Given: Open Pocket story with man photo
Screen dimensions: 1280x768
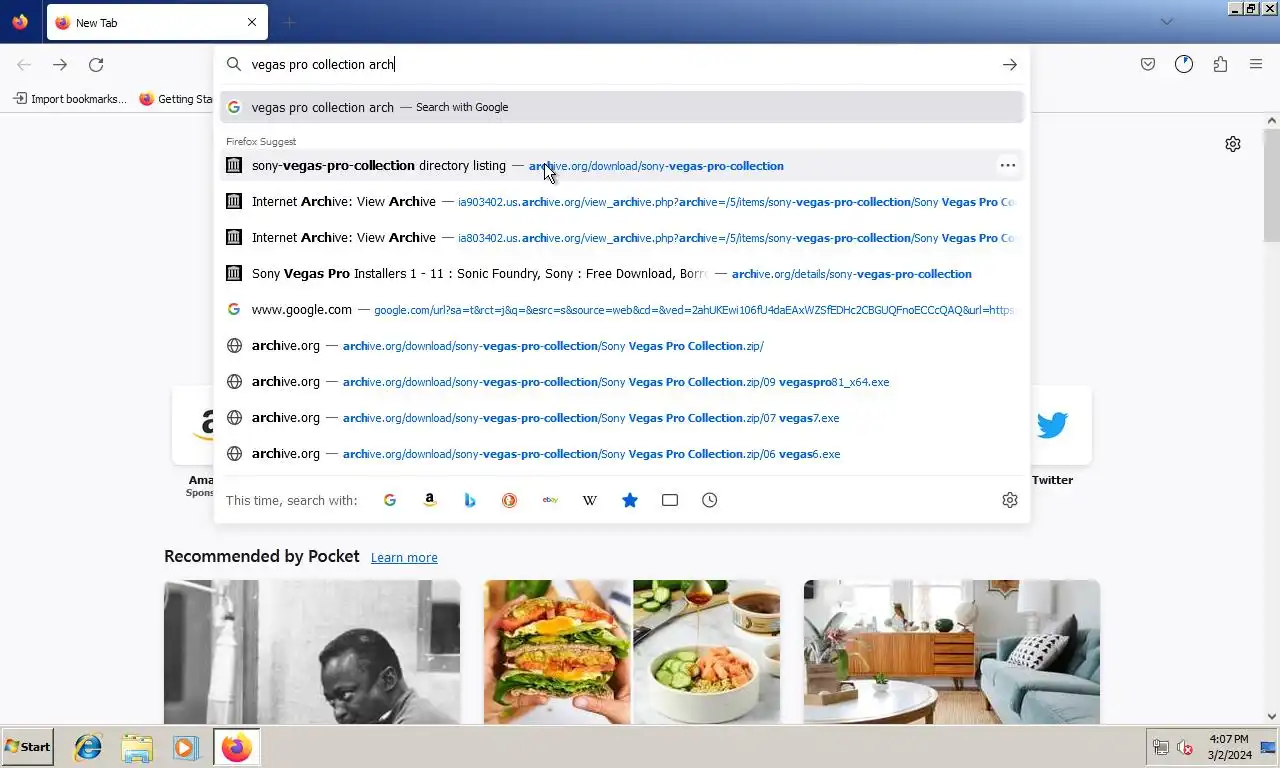Looking at the screenshot, I should coord(312,652).
